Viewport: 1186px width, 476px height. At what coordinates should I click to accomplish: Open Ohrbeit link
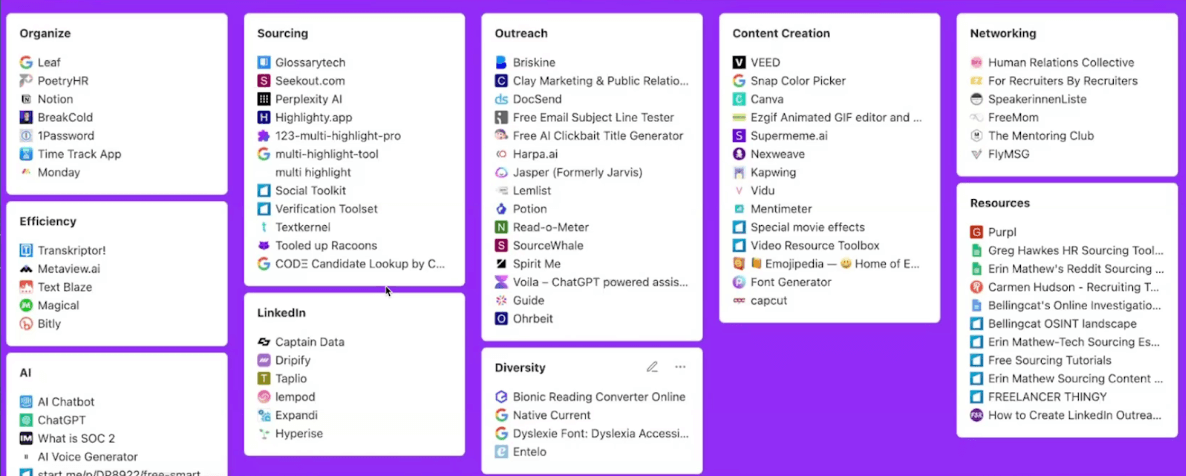[x=533, y=319]
